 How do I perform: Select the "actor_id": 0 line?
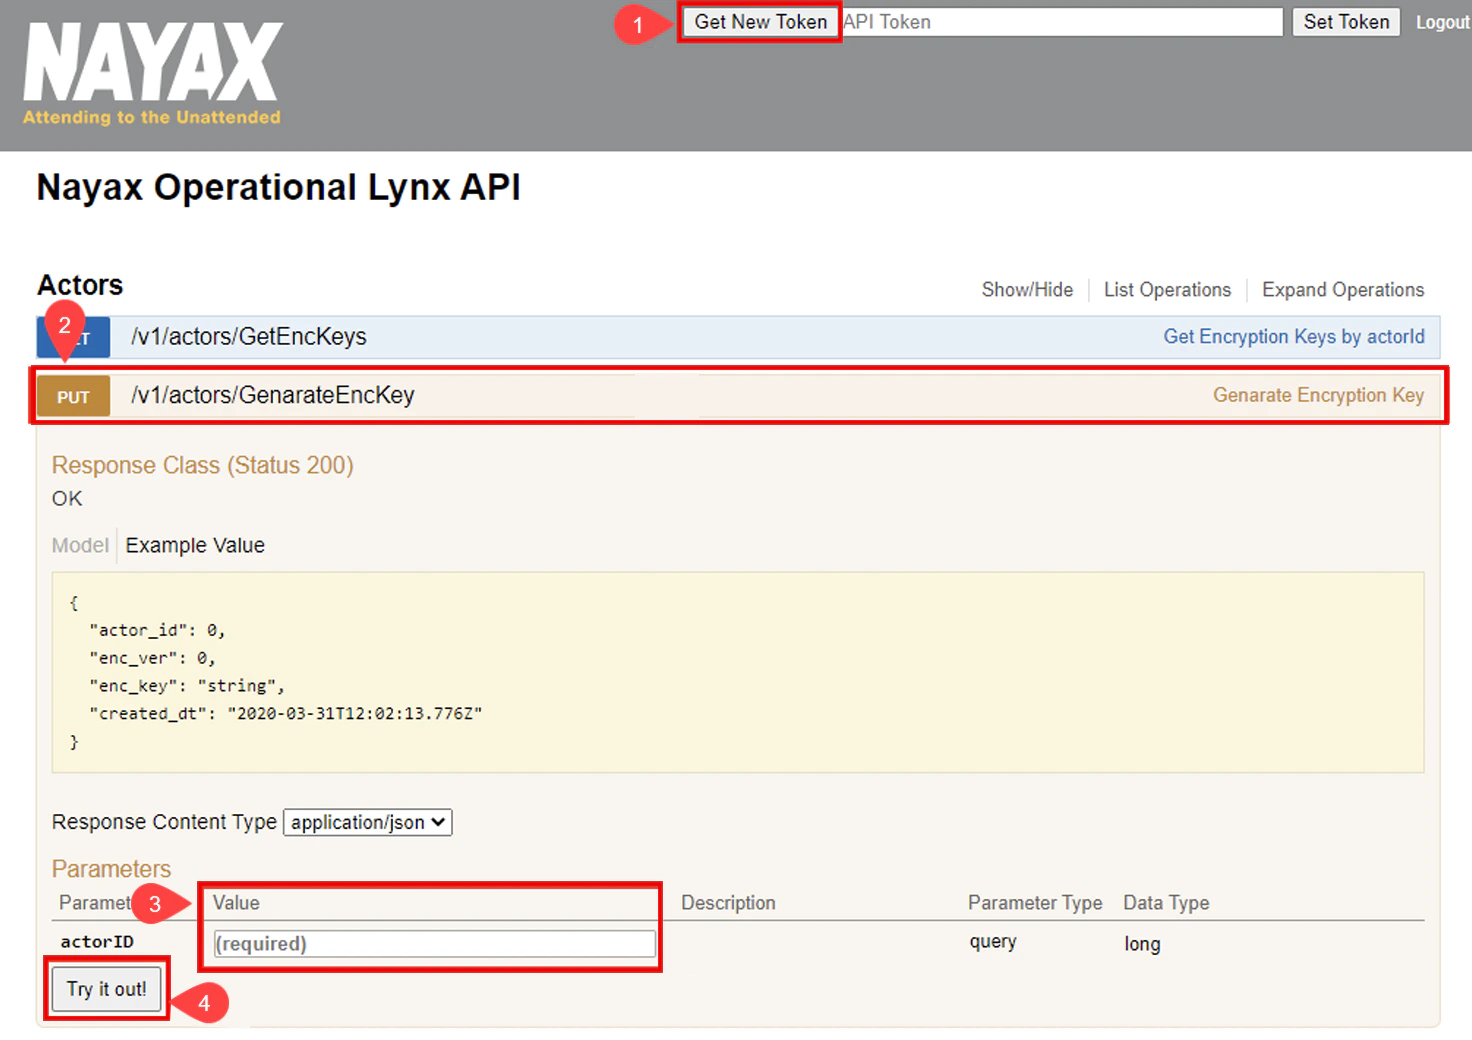[x=157, y=630]
